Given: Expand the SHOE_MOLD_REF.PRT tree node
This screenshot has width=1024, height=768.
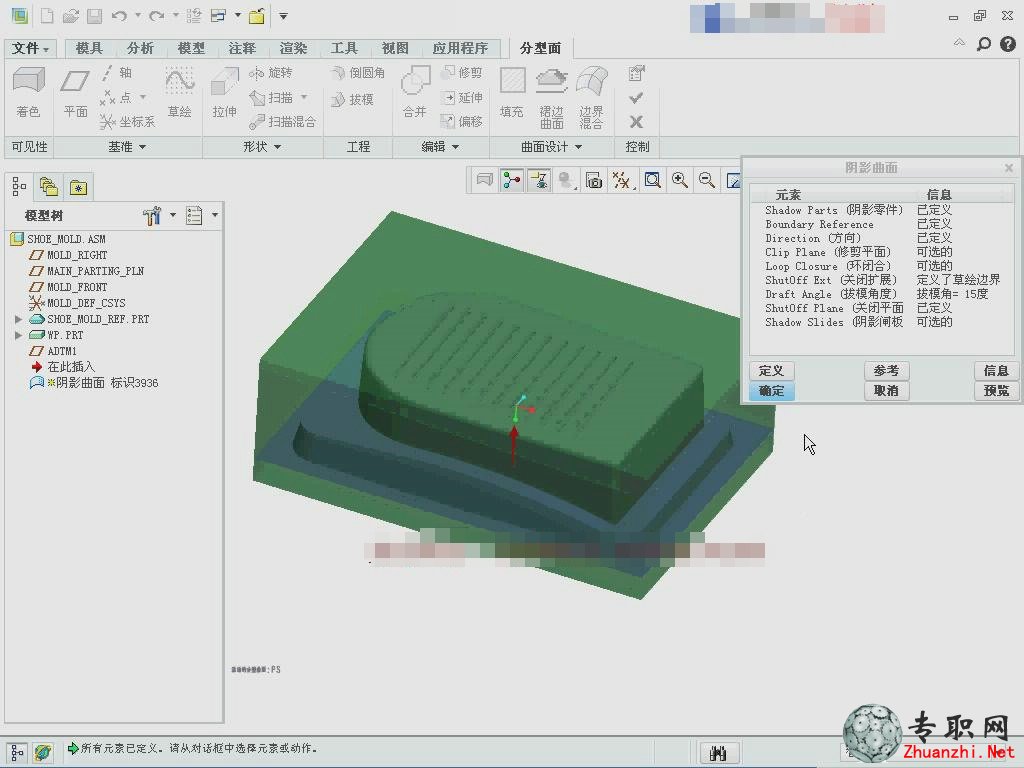Looking at the screenshot, I should (18, 319).
